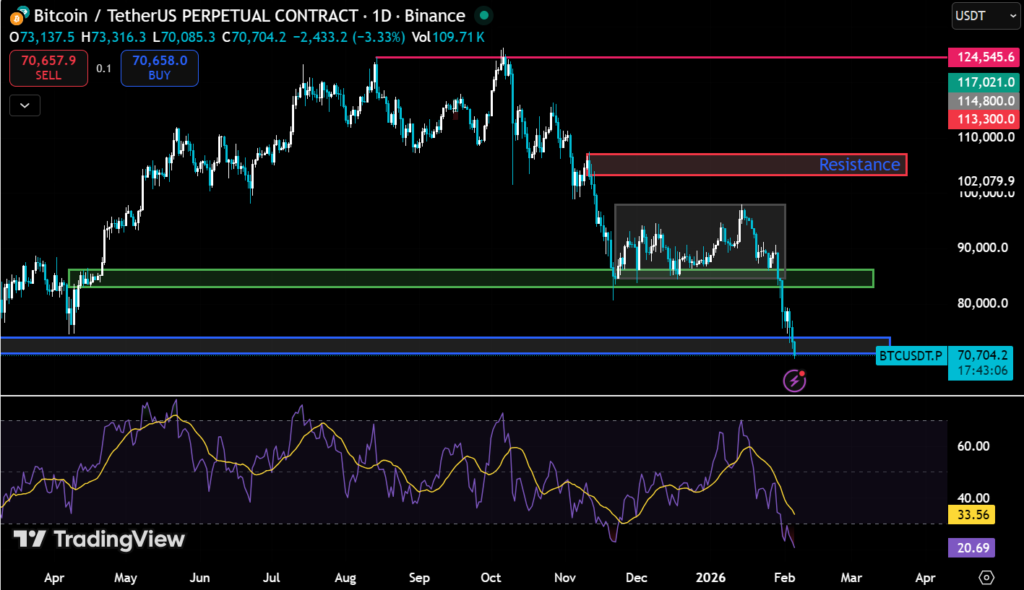Toggle the purple 20.69 indicator value label

(969, 547)
